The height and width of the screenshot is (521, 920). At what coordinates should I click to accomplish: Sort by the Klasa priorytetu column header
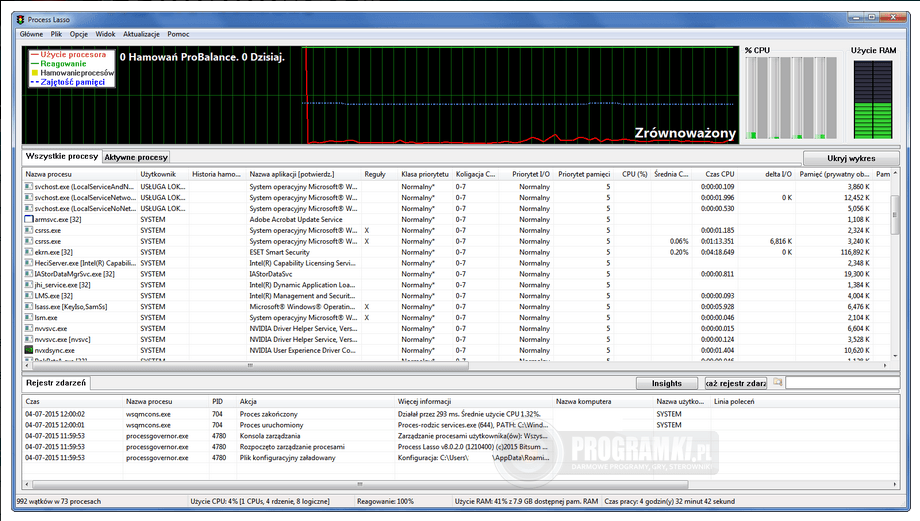click(x=425, y=174)
